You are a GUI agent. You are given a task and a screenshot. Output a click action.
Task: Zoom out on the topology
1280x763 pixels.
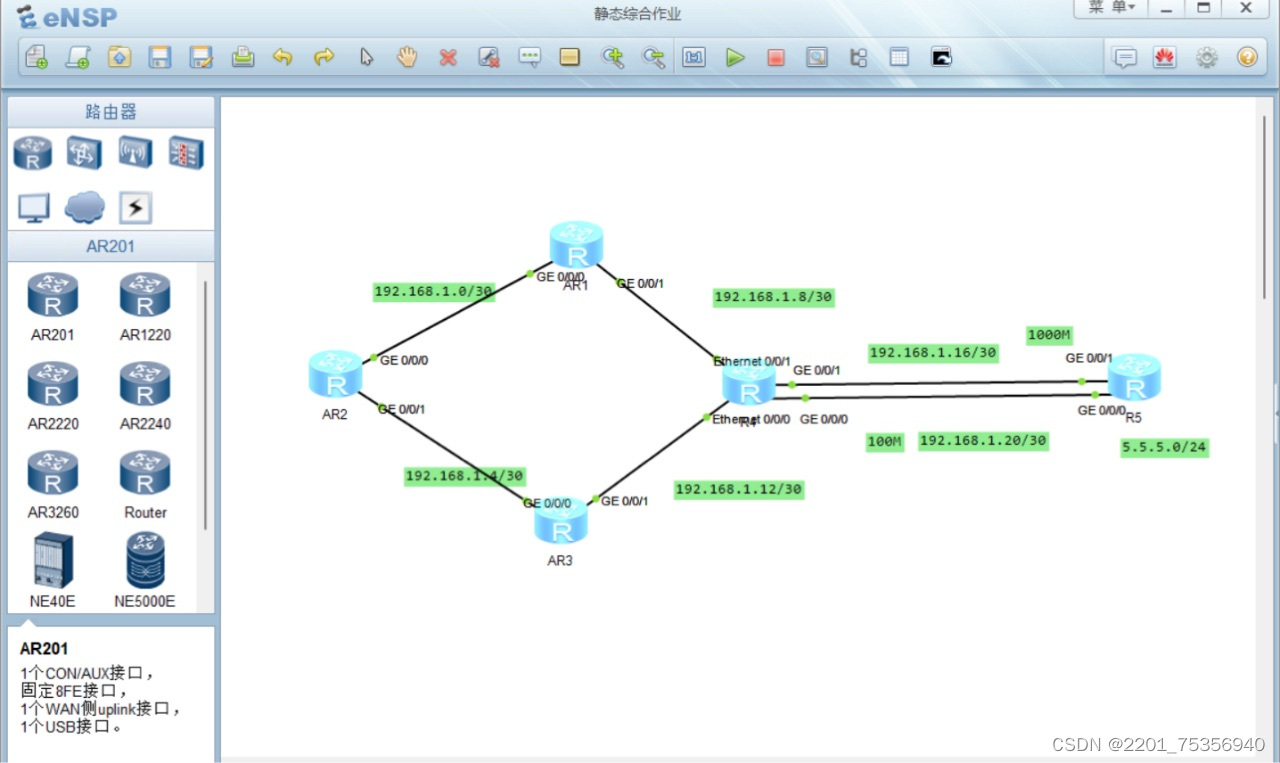tap(653, 57)
